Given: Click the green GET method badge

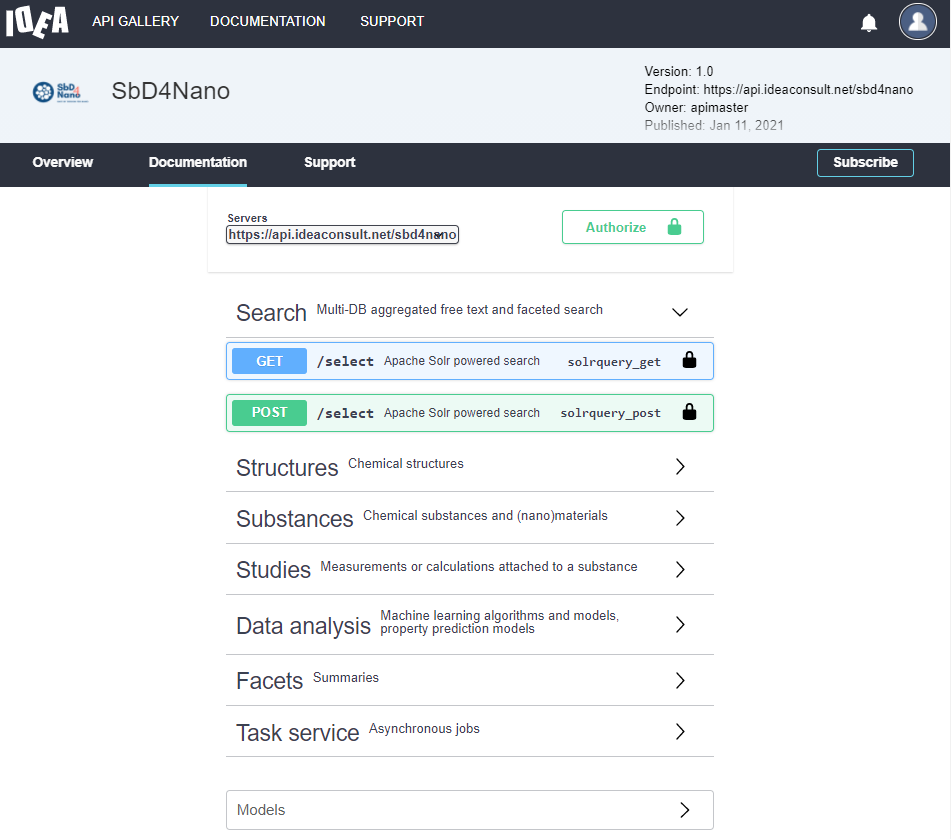Looking at the screenshot, I should [269, 361].
